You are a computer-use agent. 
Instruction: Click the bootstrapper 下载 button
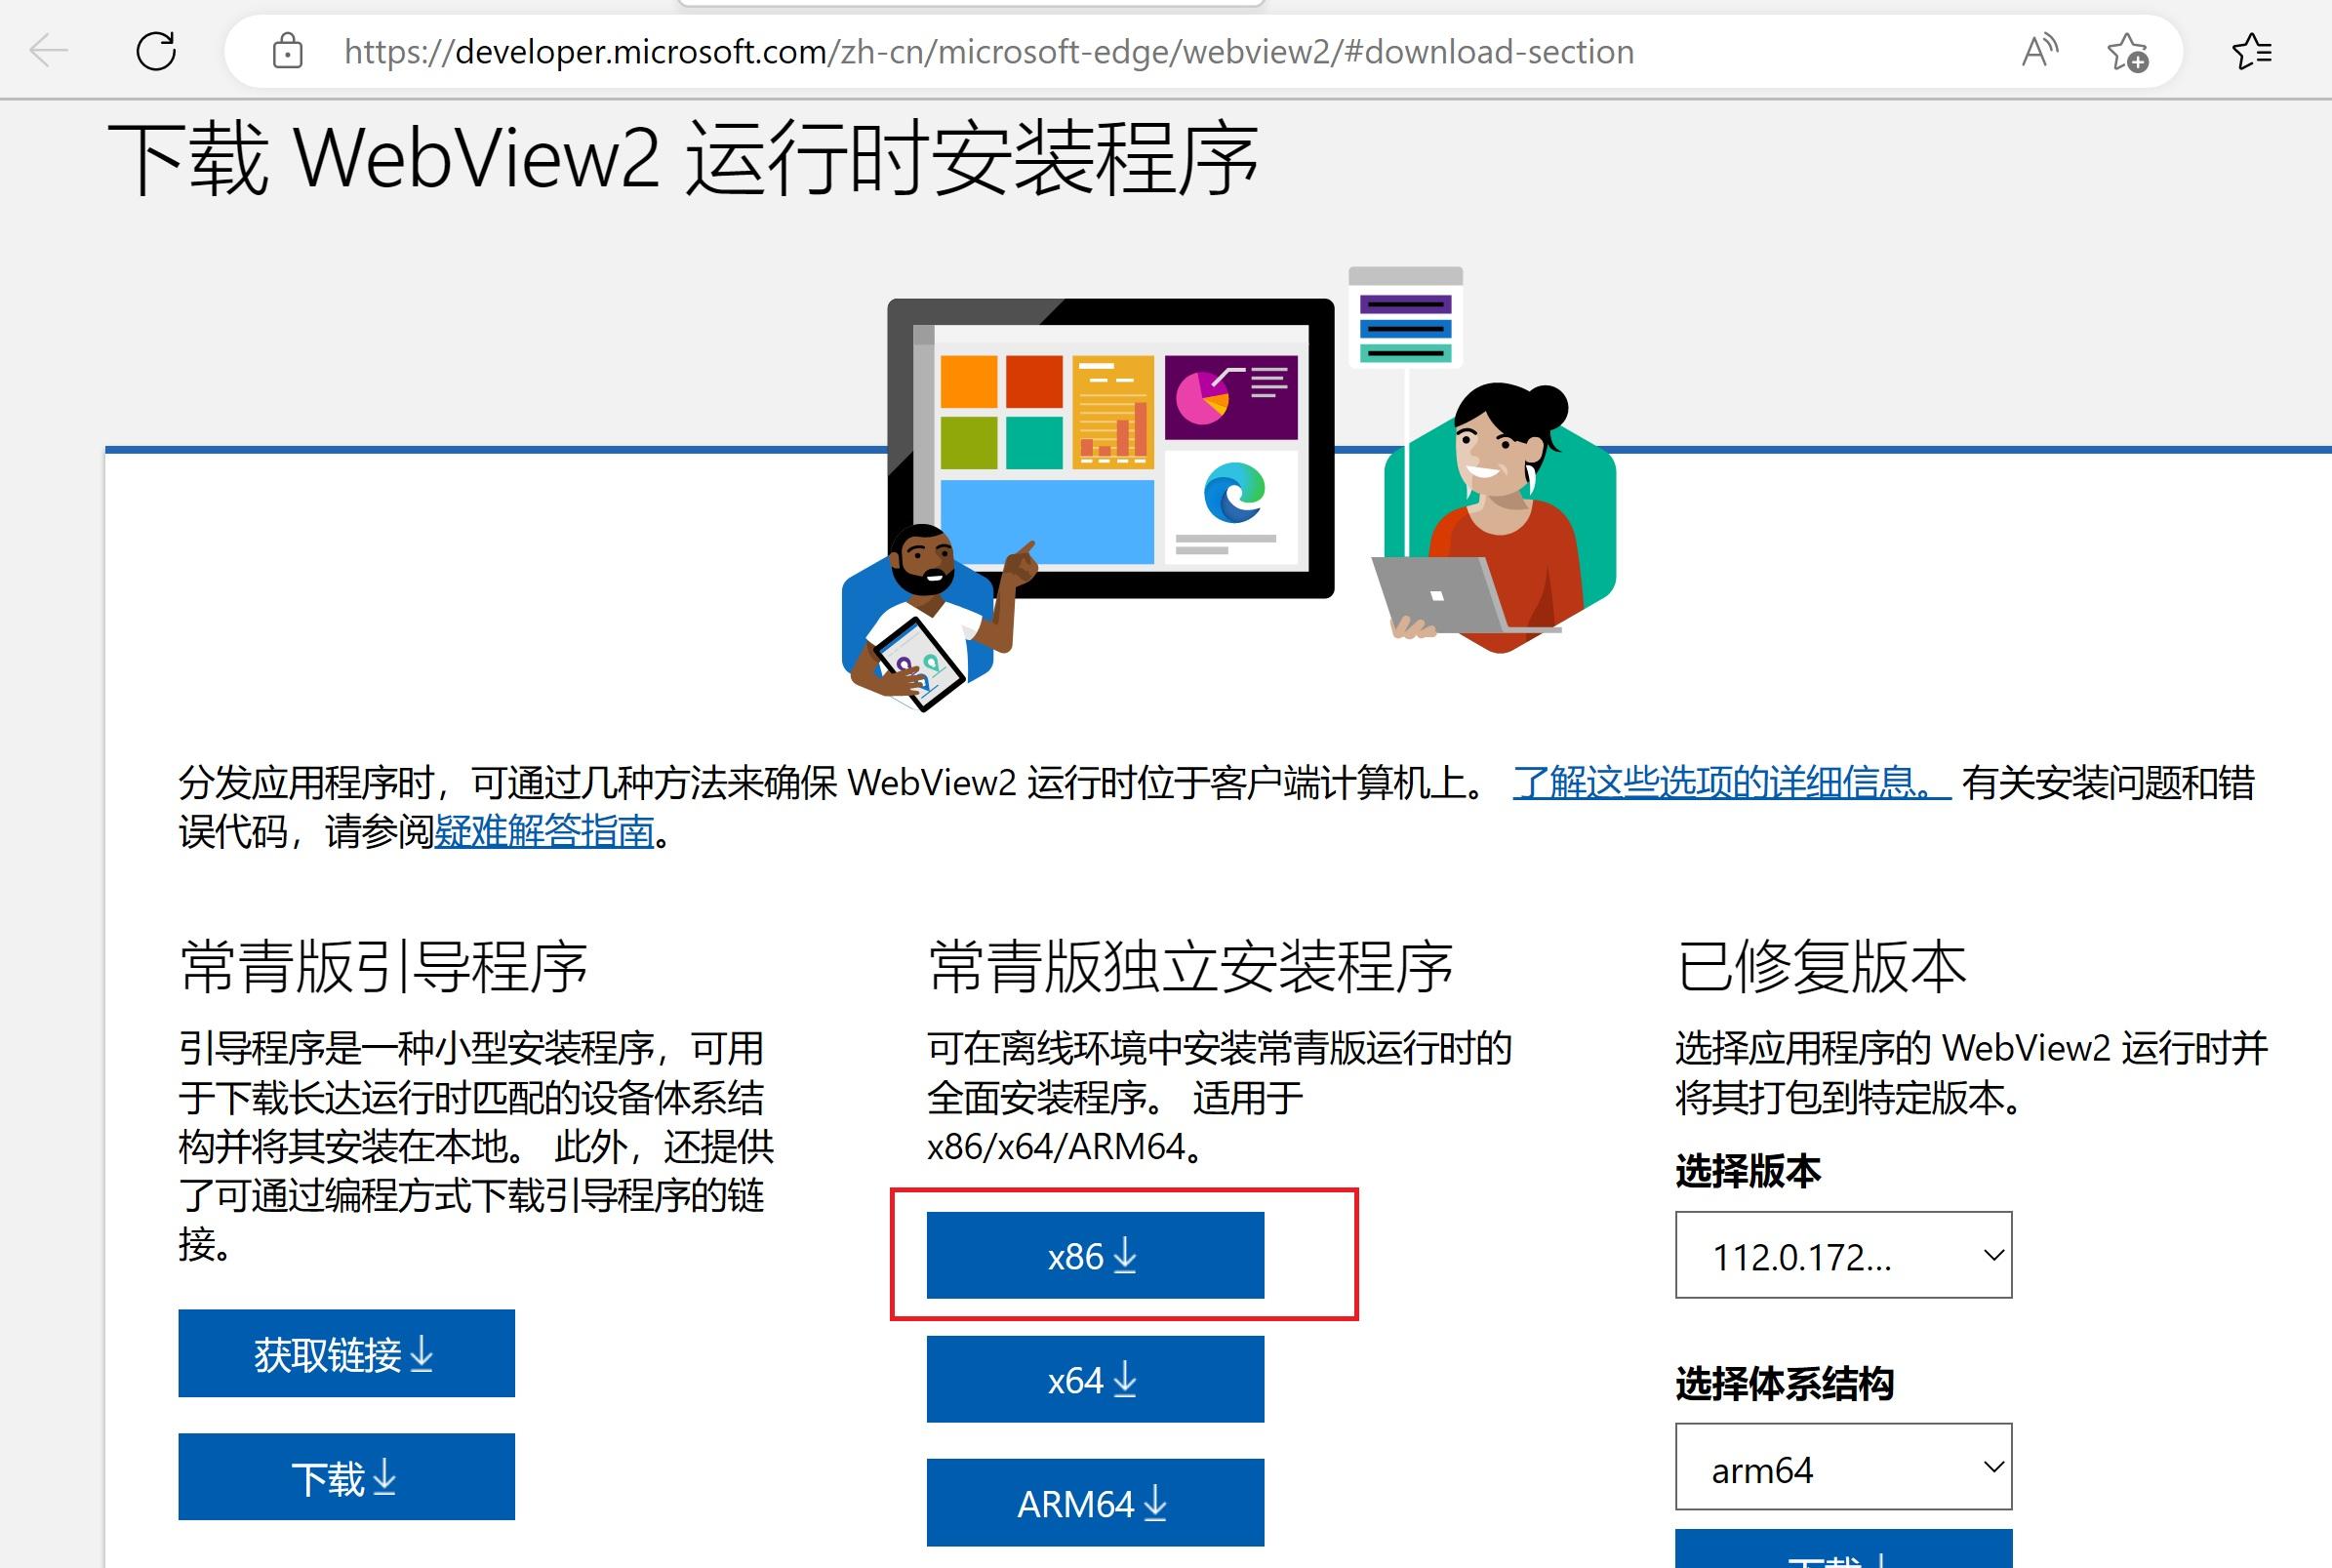point(346,1477)
